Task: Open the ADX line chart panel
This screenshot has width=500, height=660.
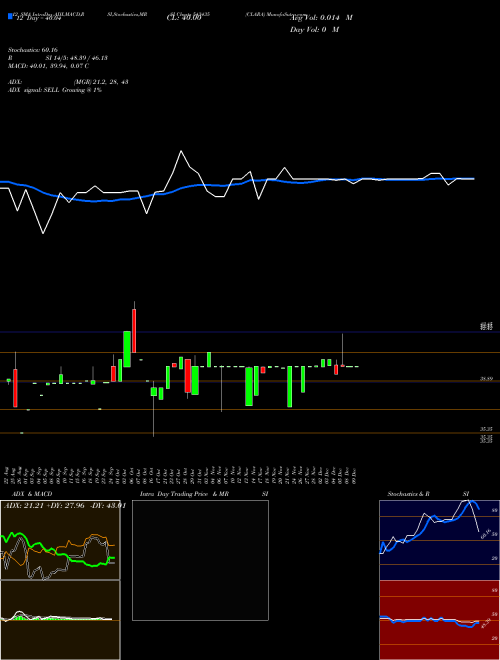Action: (x=60, y=540)
